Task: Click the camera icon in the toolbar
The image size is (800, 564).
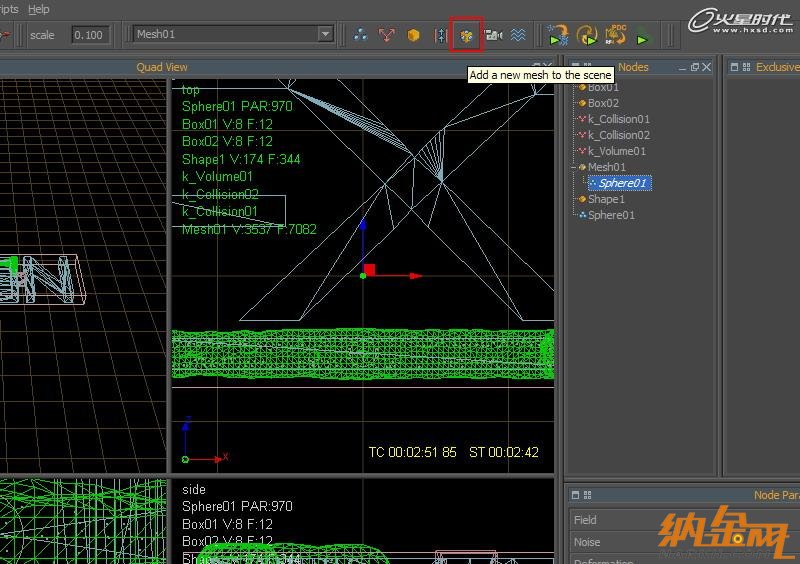Action: point(493,35)
